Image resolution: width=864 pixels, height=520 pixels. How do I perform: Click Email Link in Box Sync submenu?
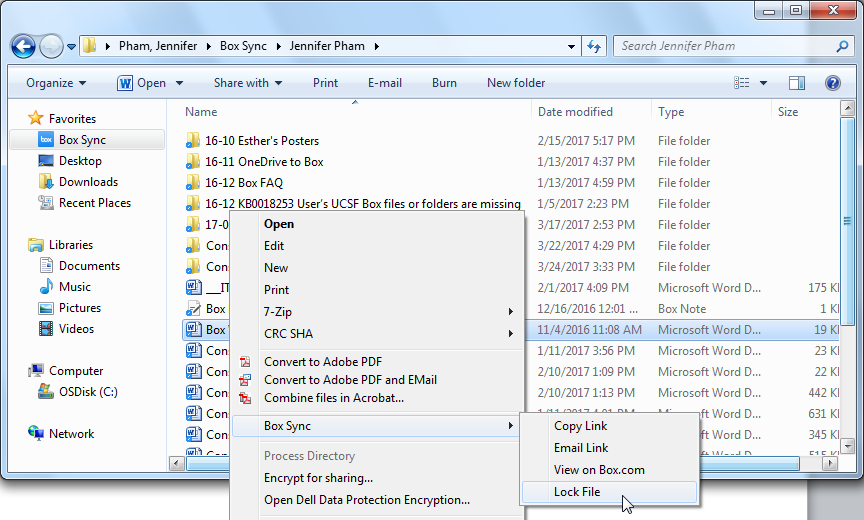[x=581, y=448]
